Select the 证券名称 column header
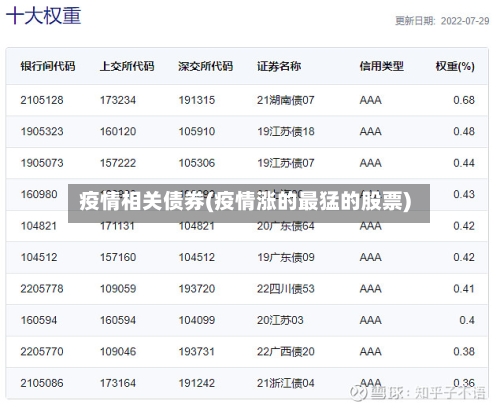Image resolution: width=500 pixels, height=408 pixels. (x=279, y=66)
